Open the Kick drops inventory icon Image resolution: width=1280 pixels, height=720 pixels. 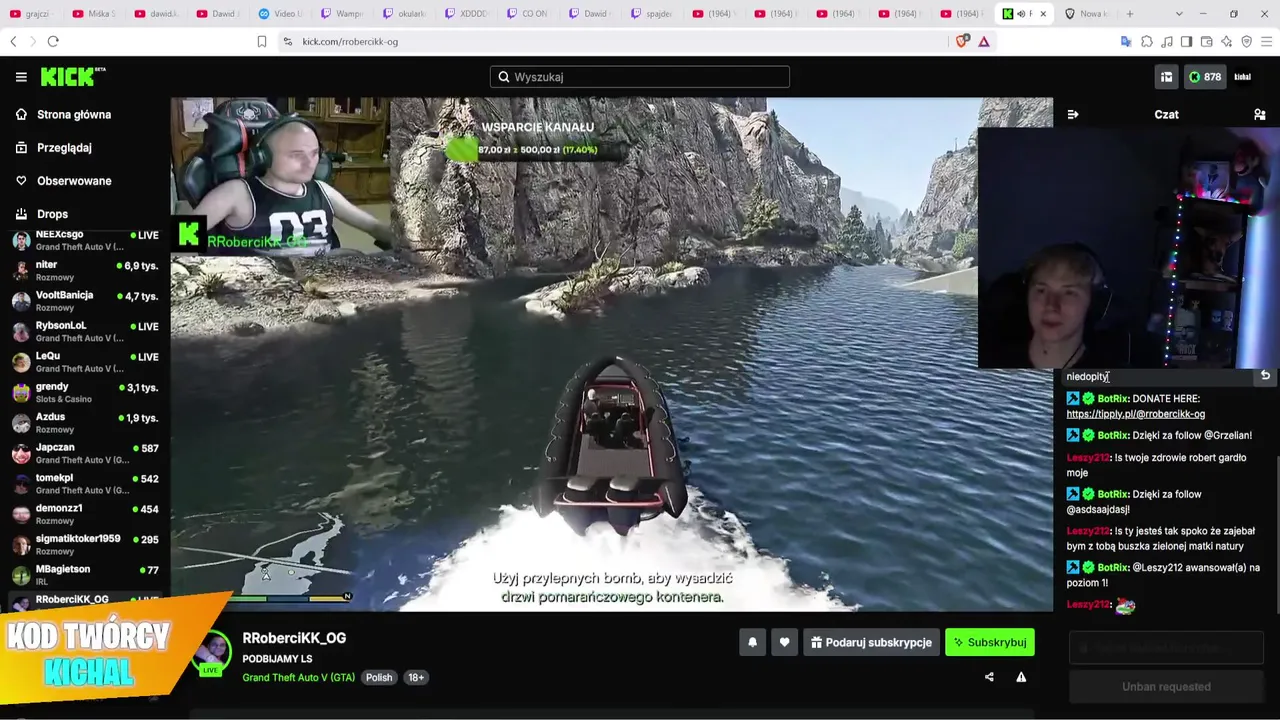[1166, 77]
